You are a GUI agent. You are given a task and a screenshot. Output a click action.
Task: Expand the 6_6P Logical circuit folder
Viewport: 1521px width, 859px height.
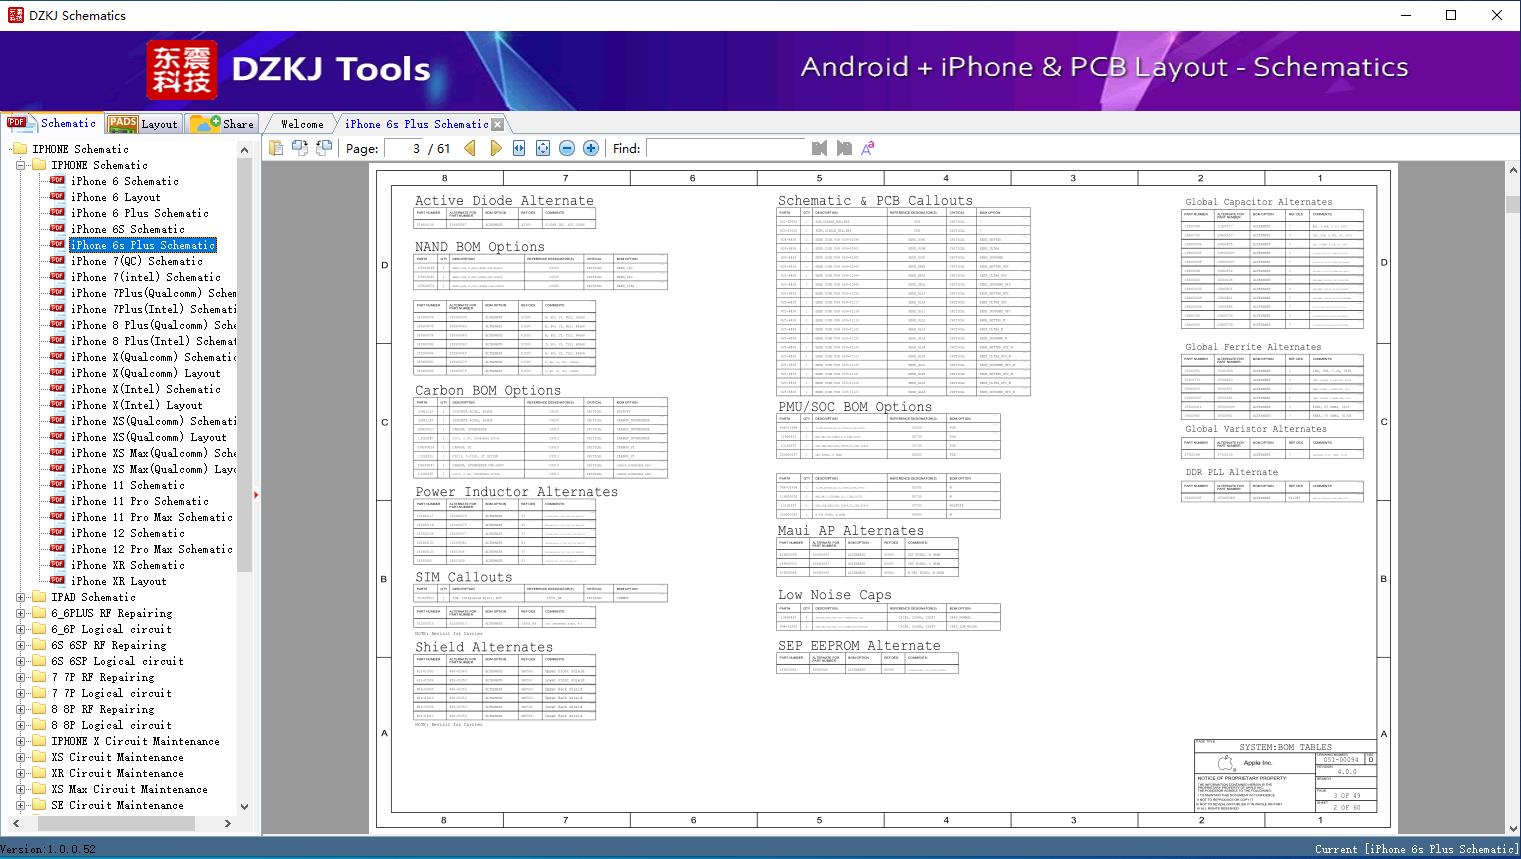21,629
